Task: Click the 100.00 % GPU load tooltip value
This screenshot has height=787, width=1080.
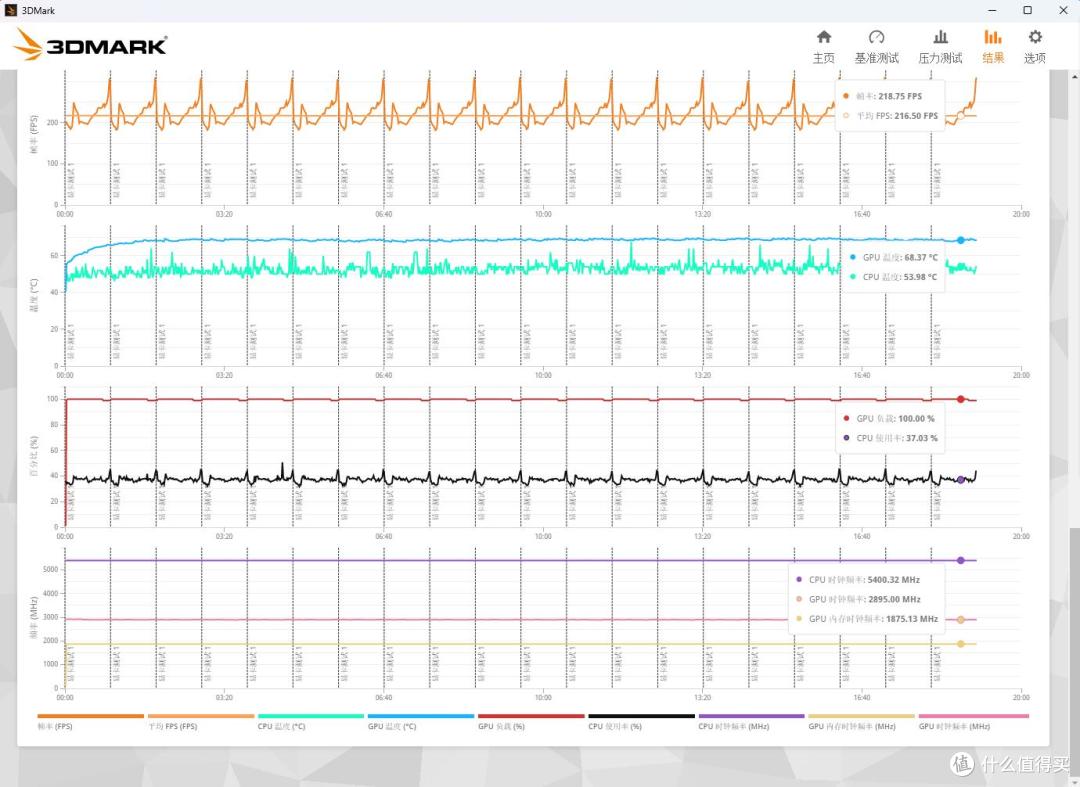Action: [917, 419]
